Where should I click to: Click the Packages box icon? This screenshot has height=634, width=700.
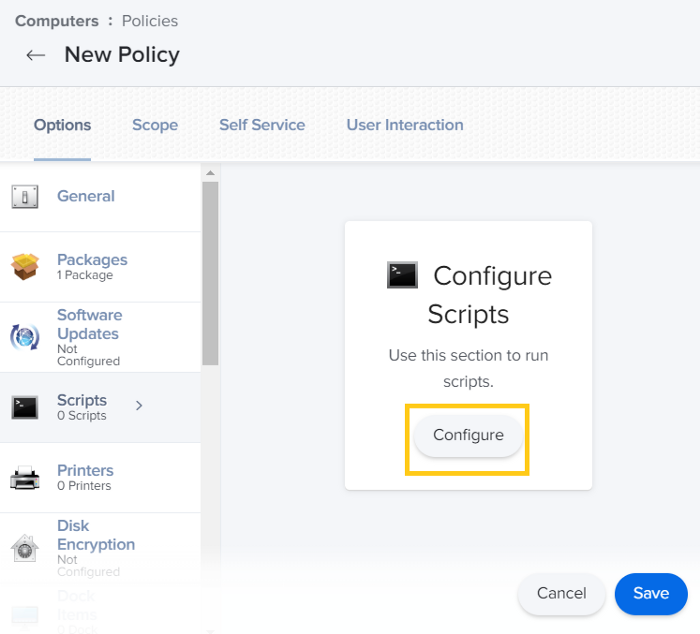(x=25, y=267)
